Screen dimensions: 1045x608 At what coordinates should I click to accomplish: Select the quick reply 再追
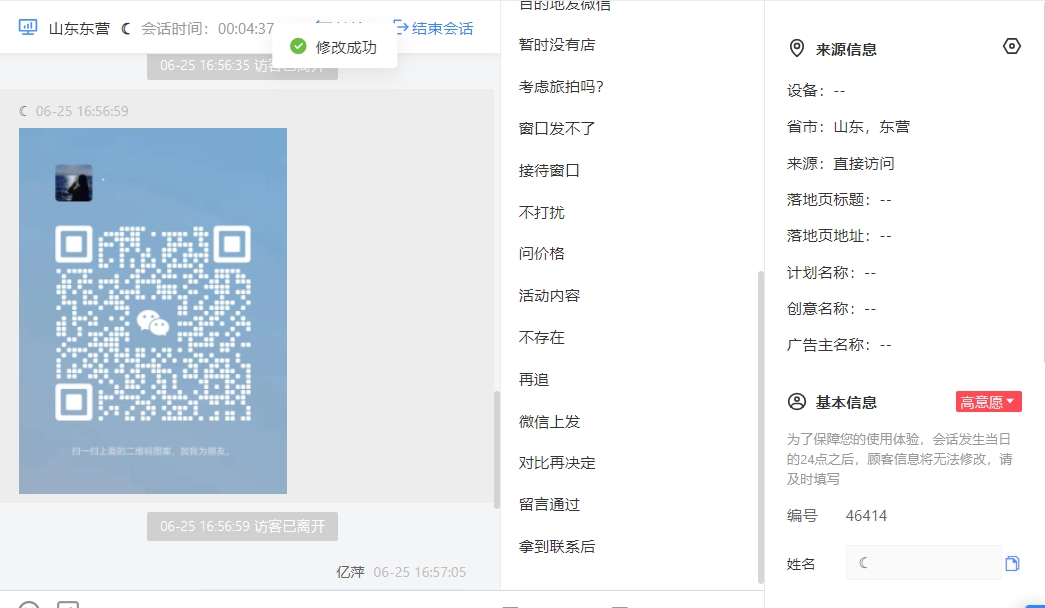[x=534, y=380]
